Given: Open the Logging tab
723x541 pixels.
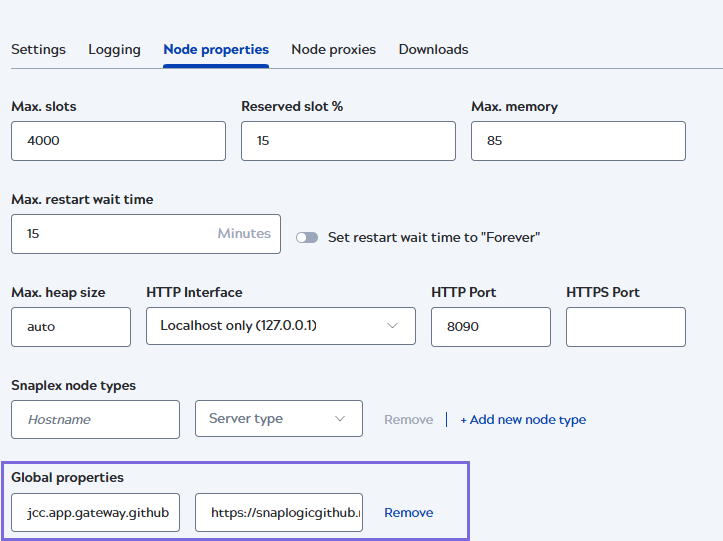Looking at the screenshot, I should tap(114, 49).
